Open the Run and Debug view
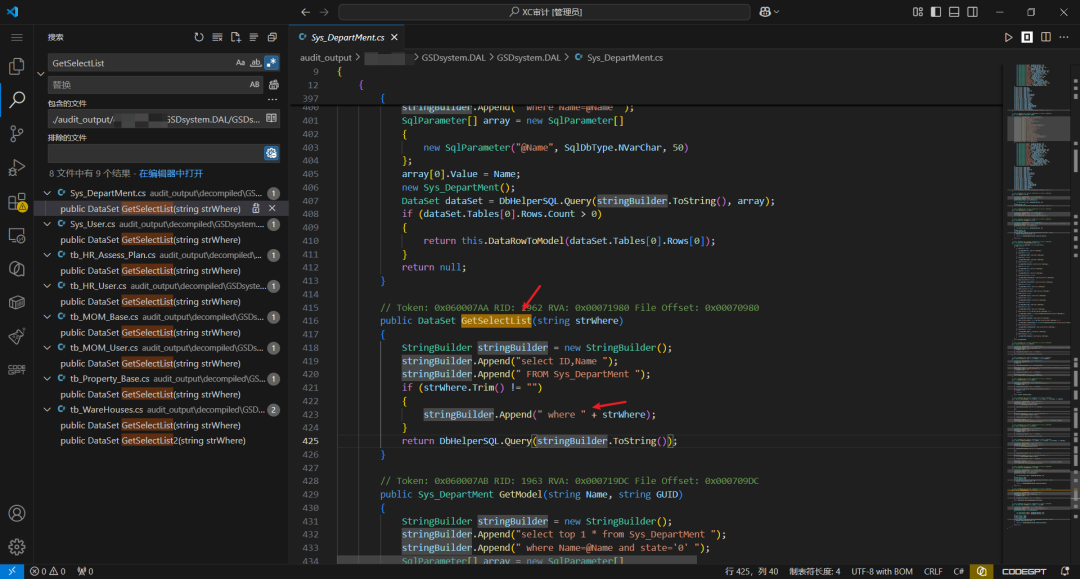 17,167
